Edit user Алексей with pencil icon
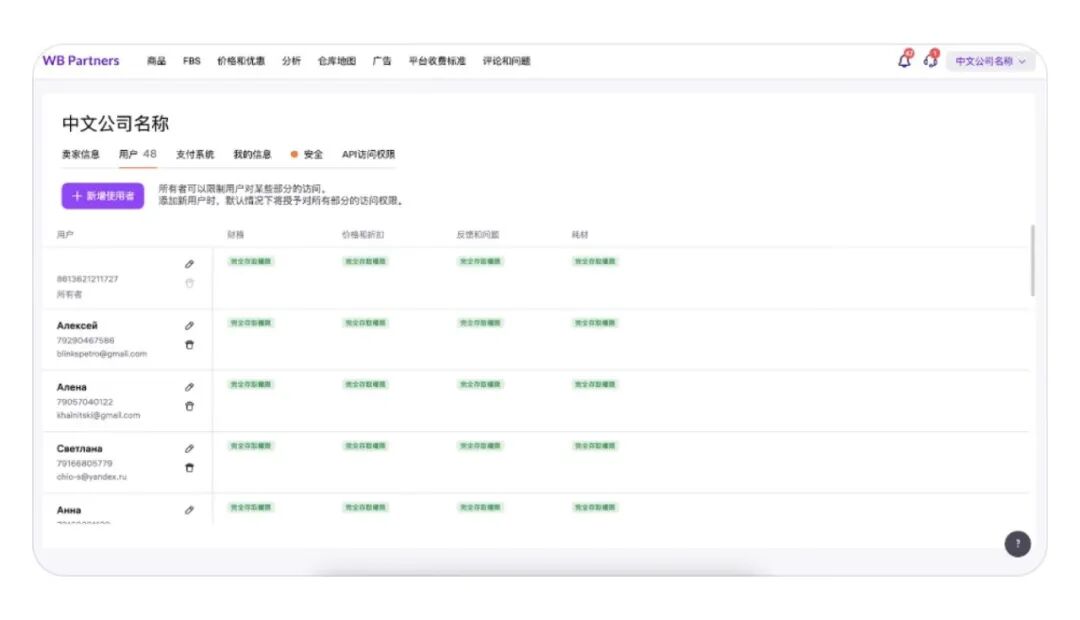 tap(189, 326)
